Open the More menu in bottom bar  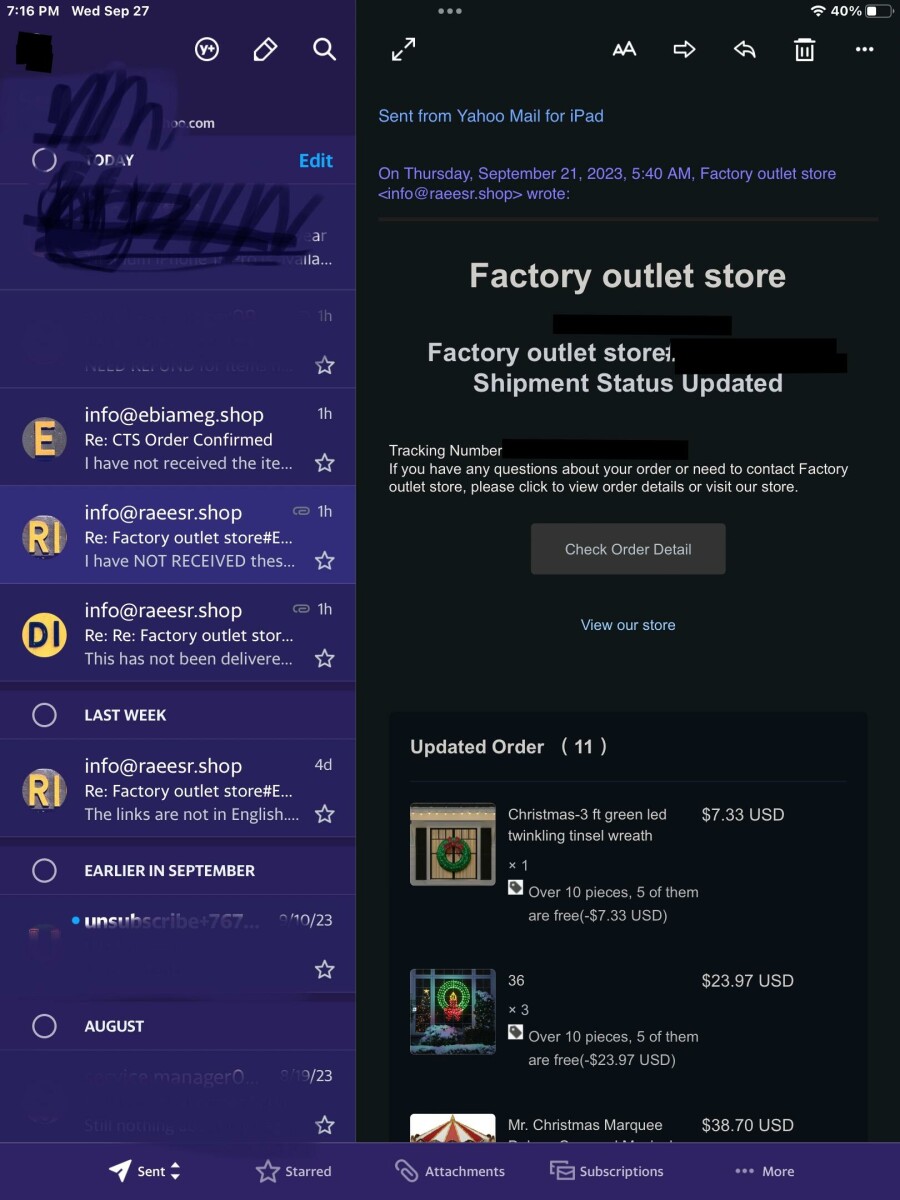tap(765, 1171)
